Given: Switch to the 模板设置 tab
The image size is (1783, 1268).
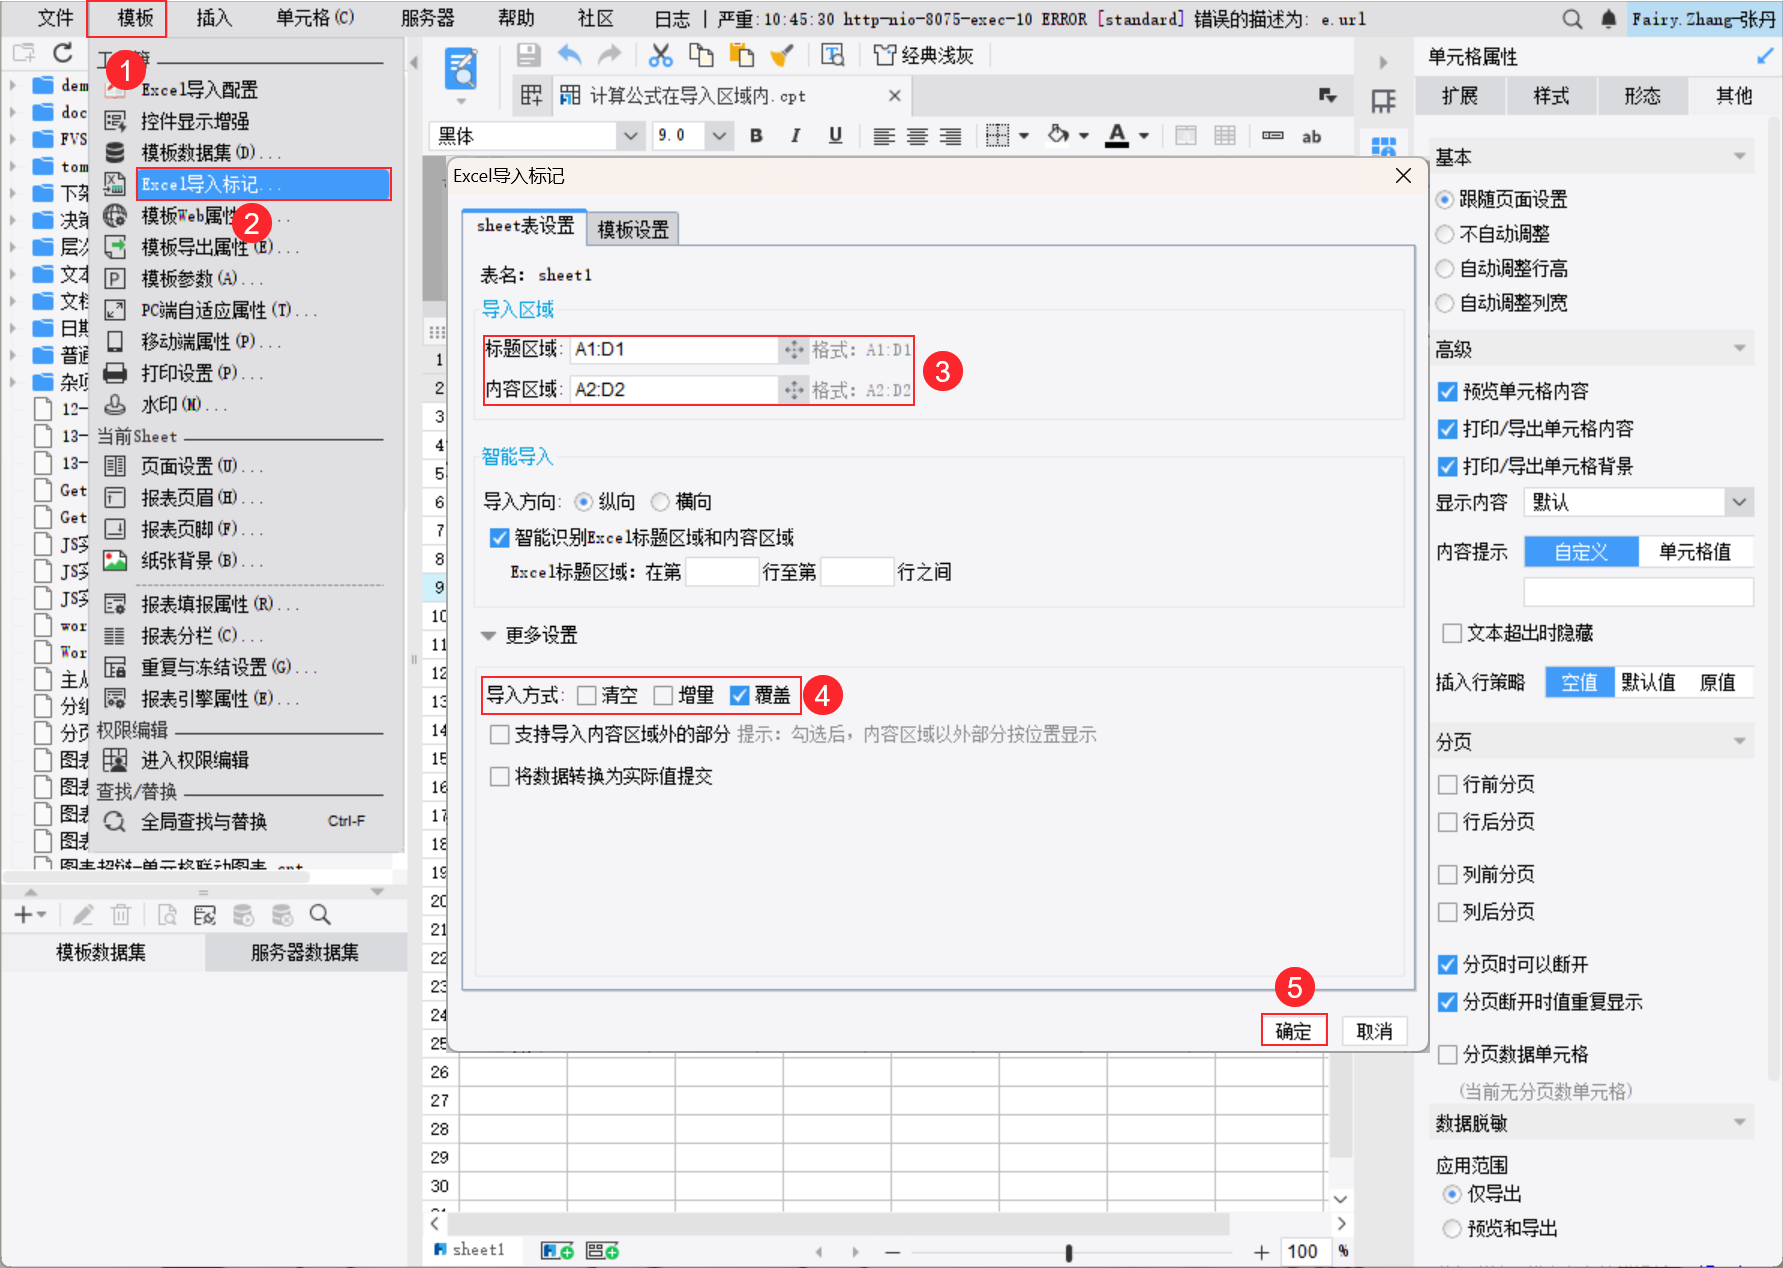Looking at the screenshot, I should pos(633,228).
